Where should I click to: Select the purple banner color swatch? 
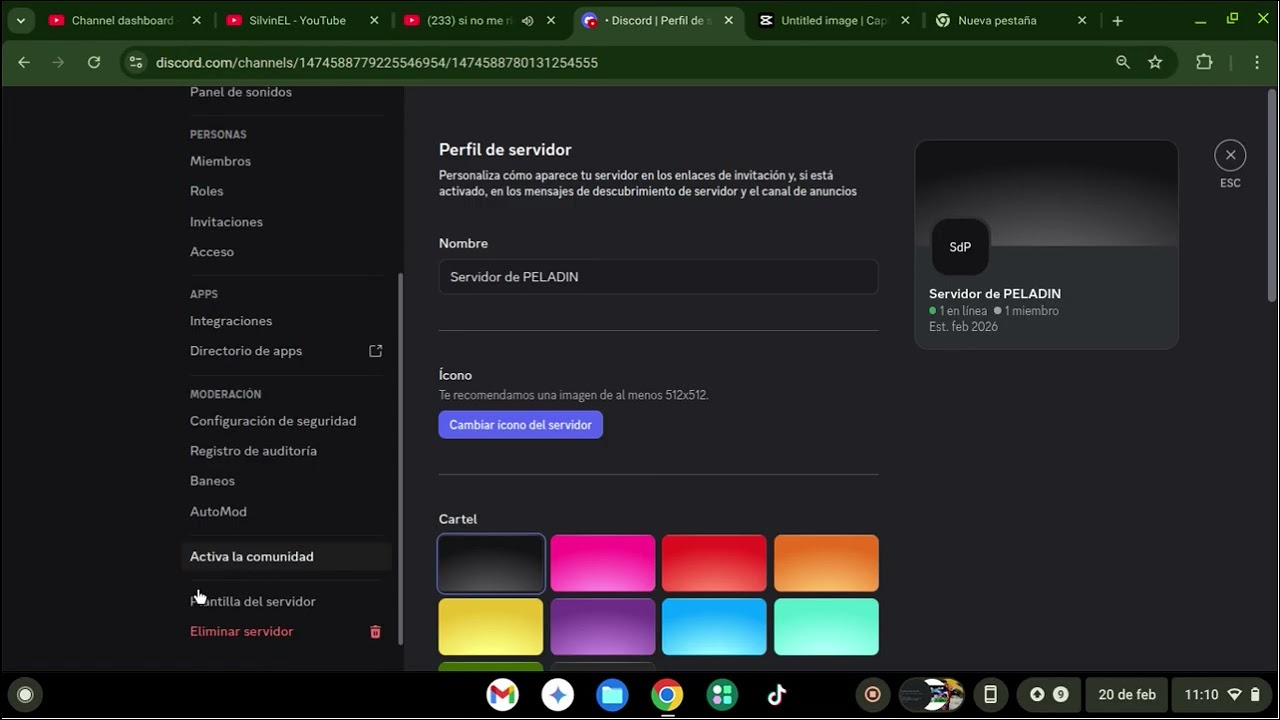(x=603, y=627)
